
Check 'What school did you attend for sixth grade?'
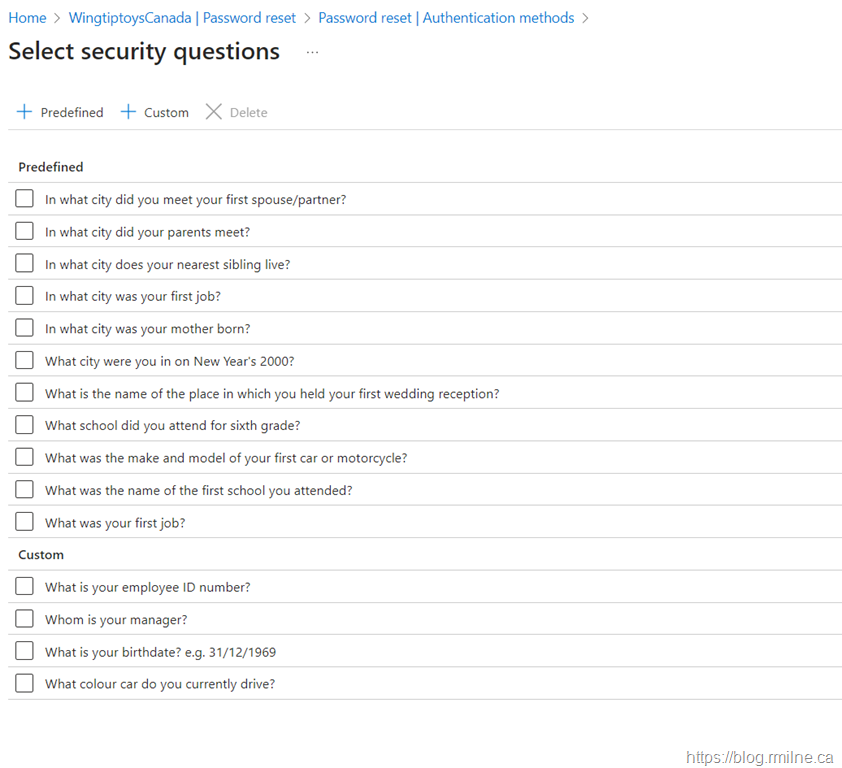pyautogui.click(x=25, y=425)
